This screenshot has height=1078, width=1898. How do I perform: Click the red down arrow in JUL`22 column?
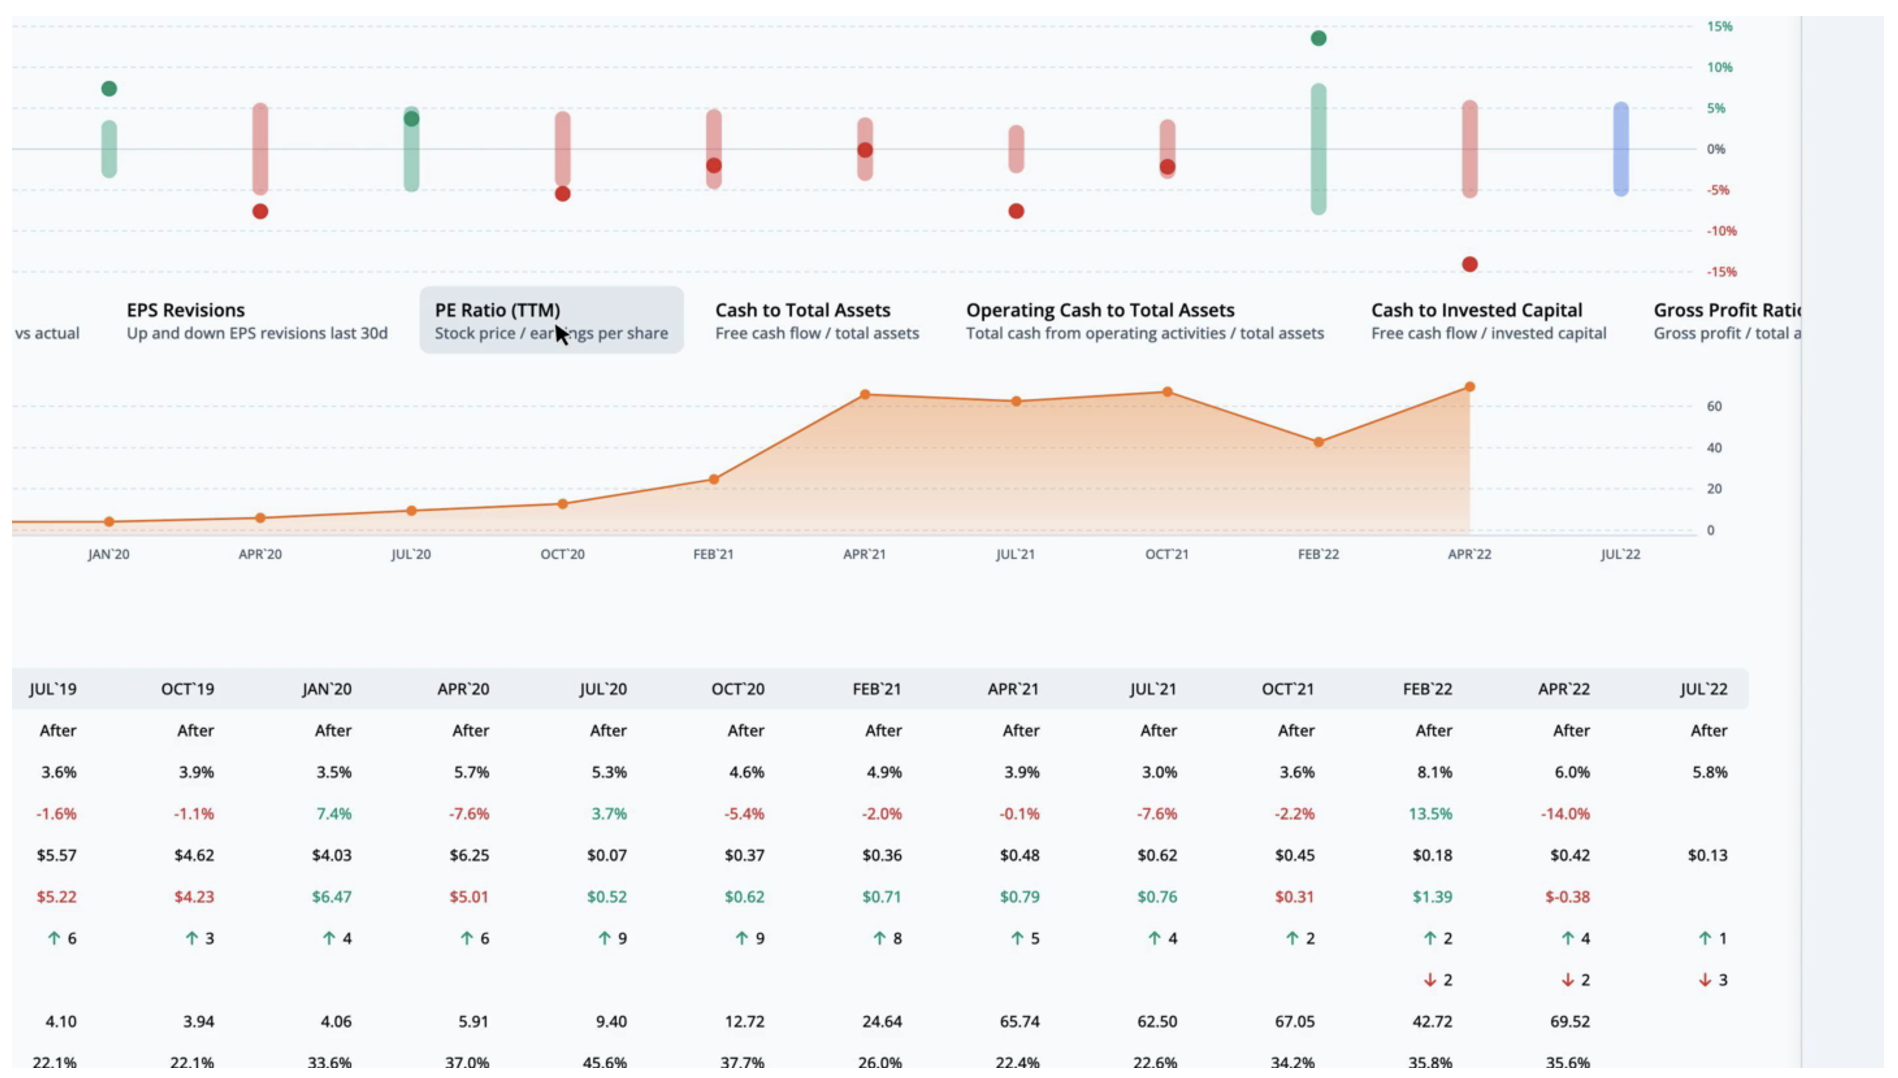coord(1705,980)
